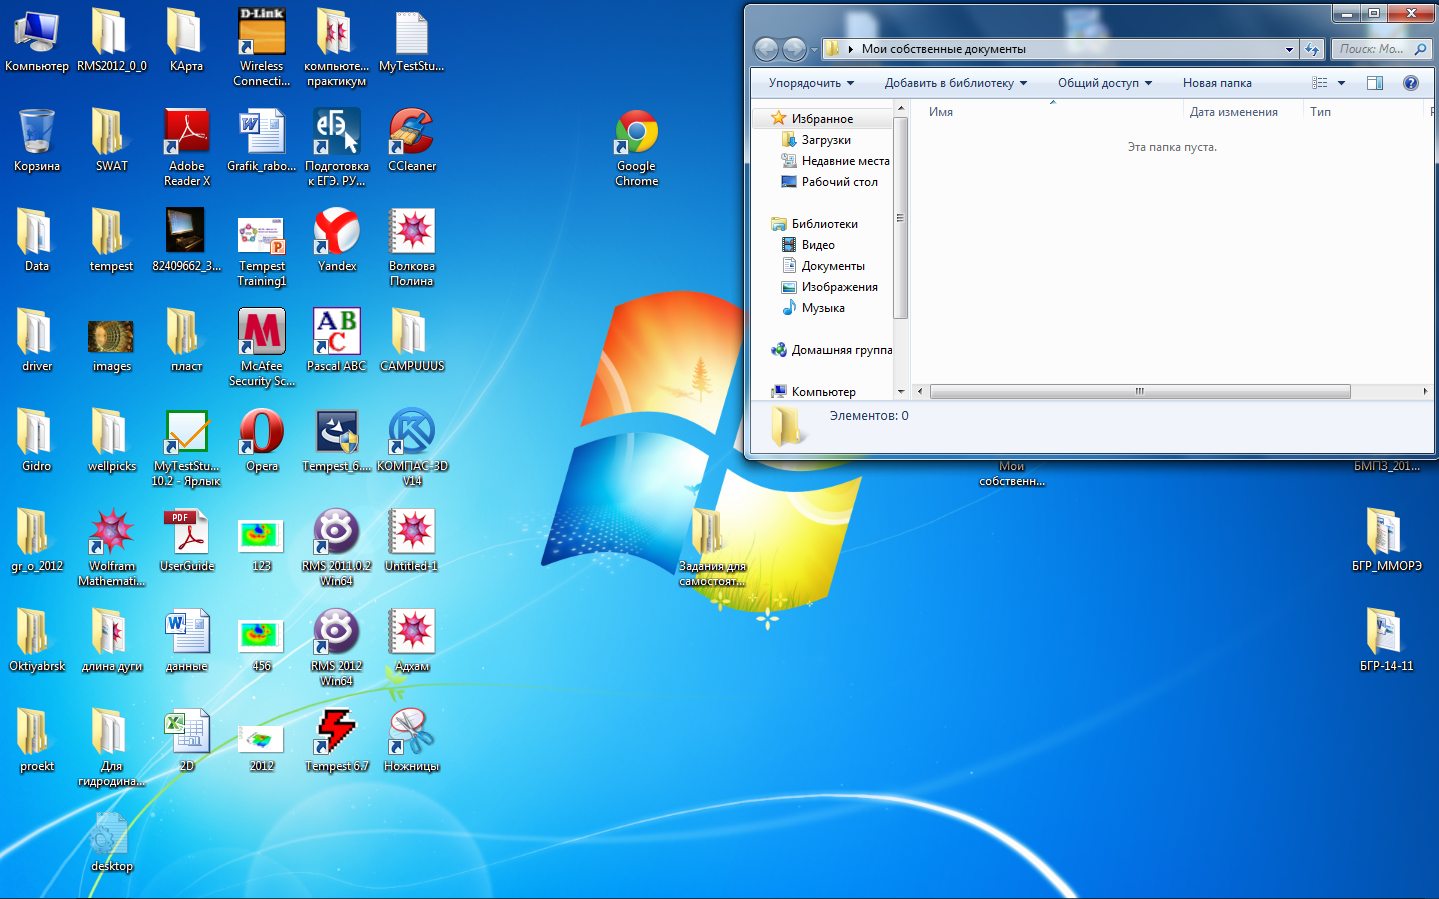Image resolution: width=1439 pixels, height=899 pixels.
Task: Open Загрузки in the navigation pane
Action: (826, 140)
